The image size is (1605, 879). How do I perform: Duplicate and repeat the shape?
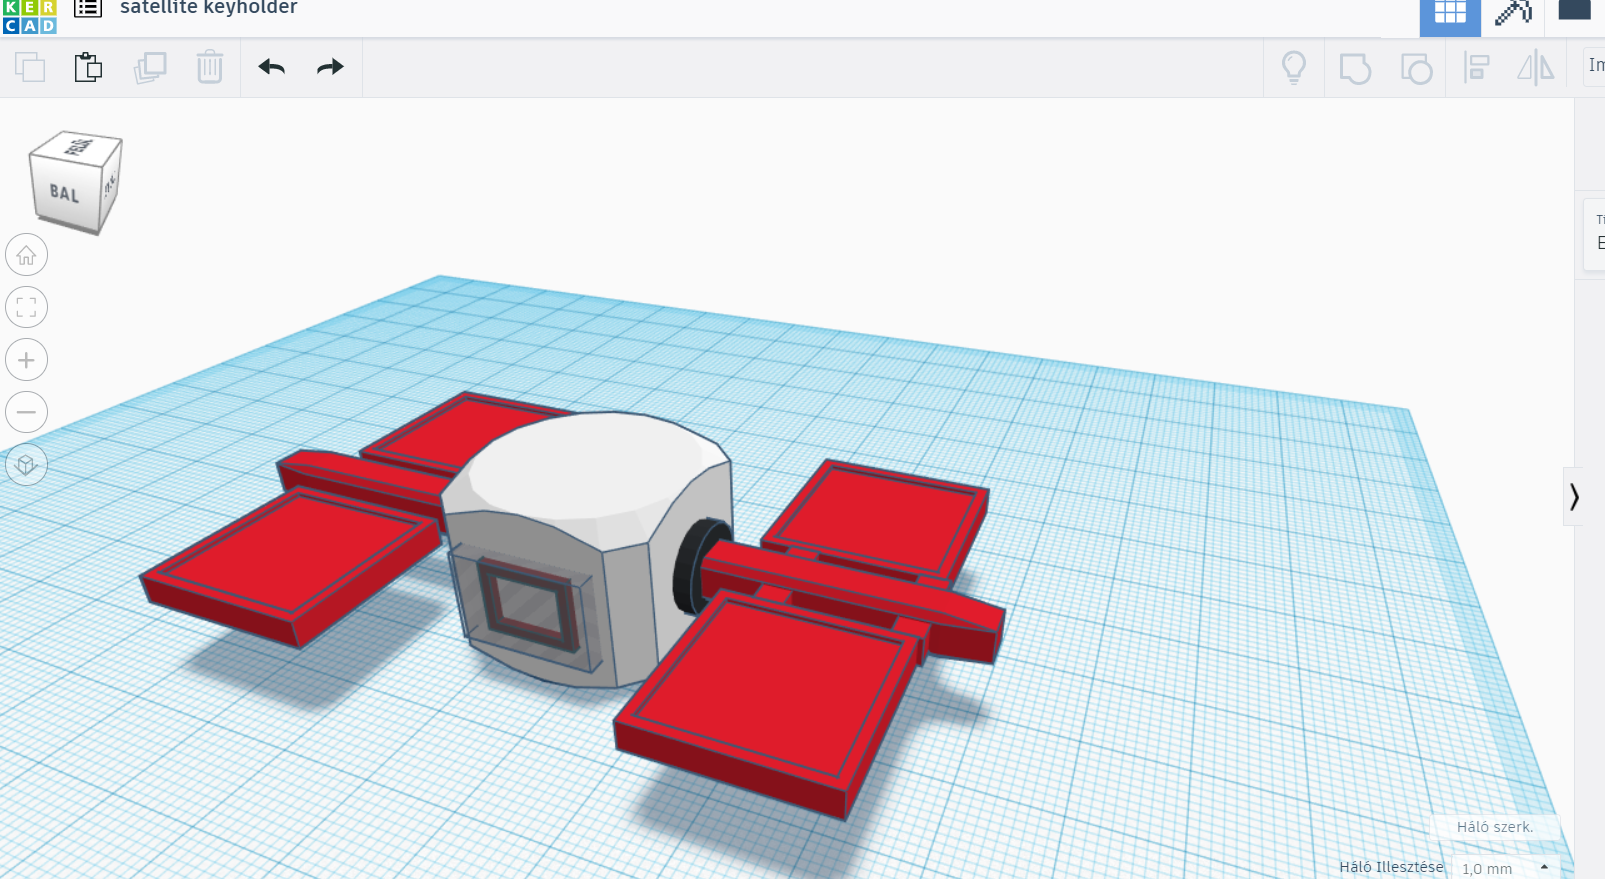click(150, 67)
